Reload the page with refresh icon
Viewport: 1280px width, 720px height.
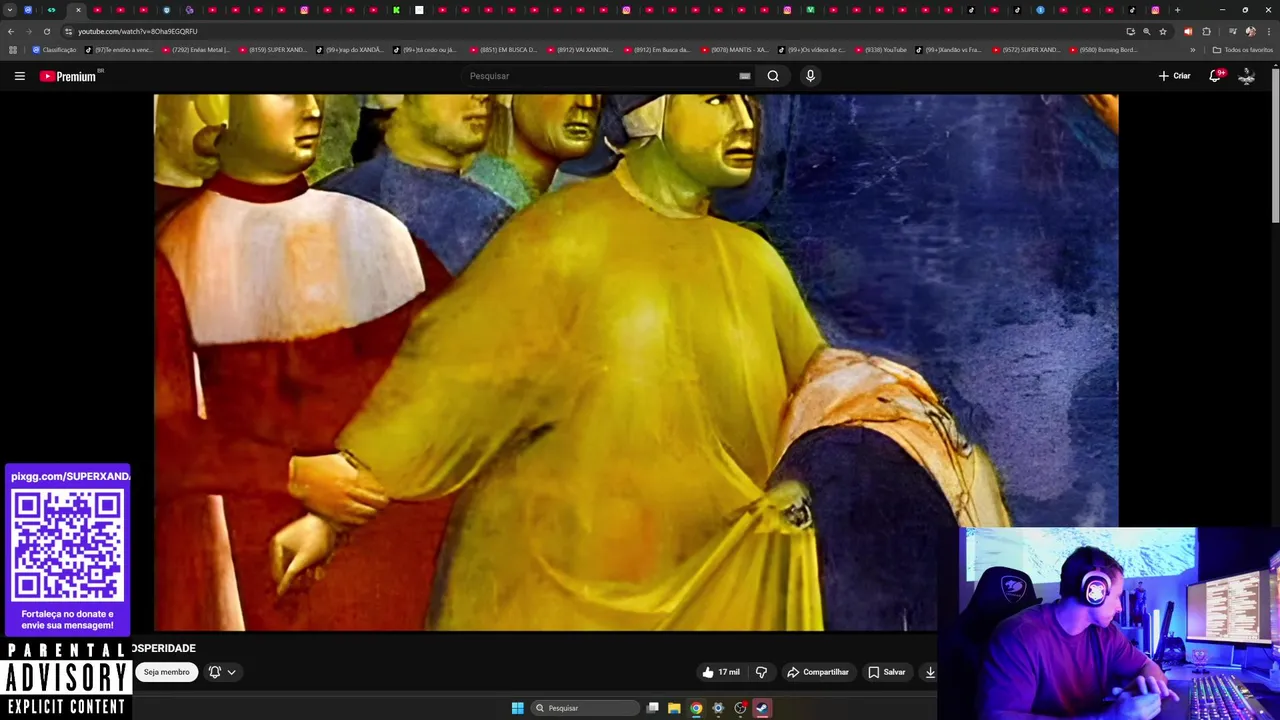(x=47, y=31)
